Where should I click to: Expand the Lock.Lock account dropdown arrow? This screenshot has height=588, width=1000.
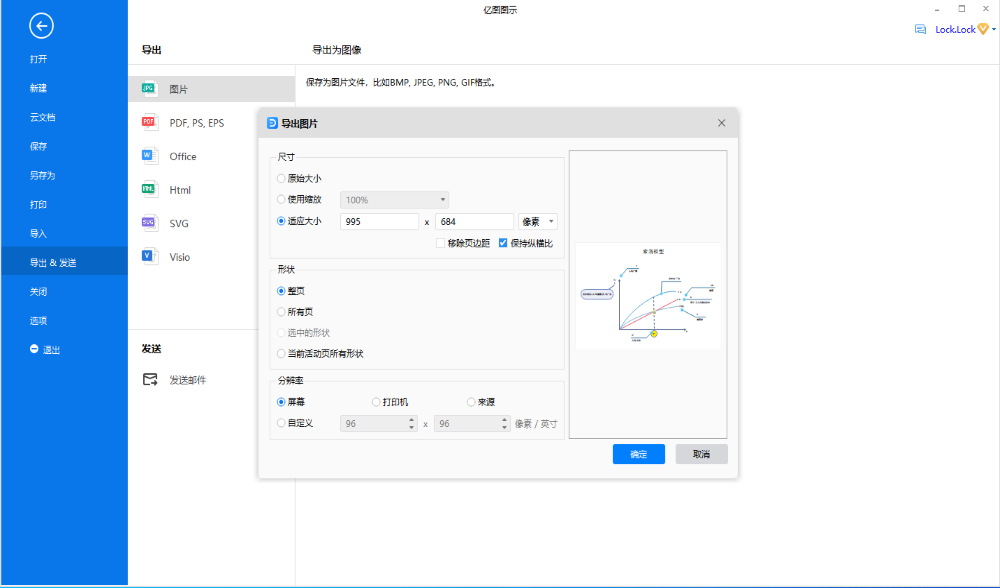click(994, 29)
